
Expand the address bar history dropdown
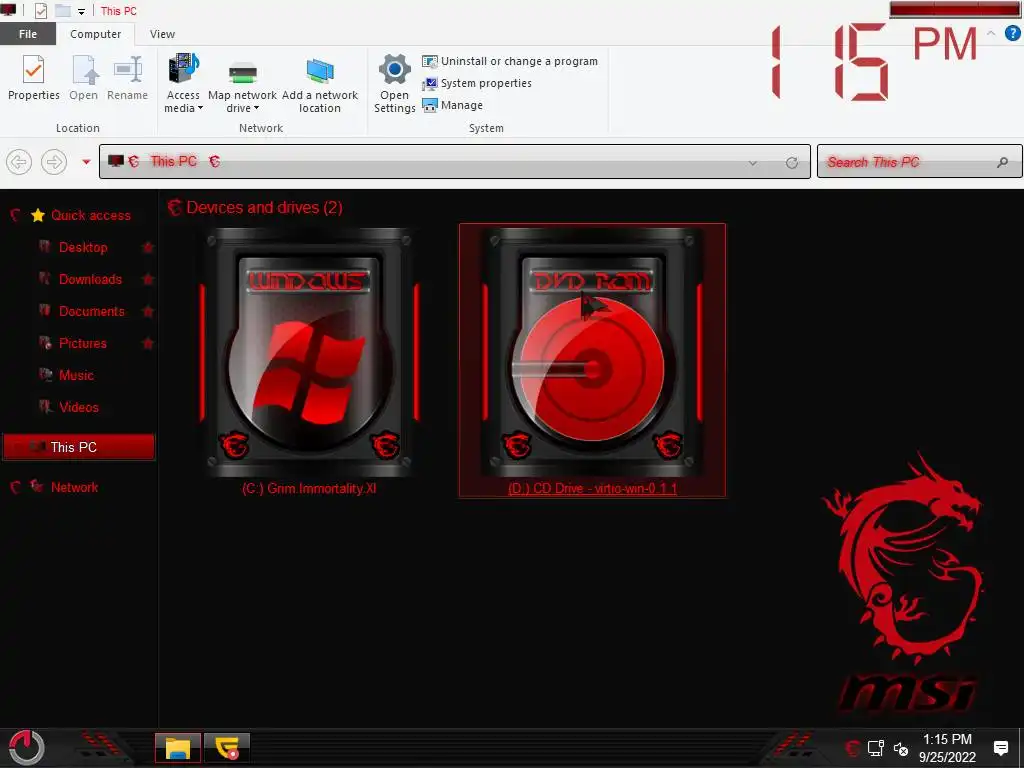753,163
